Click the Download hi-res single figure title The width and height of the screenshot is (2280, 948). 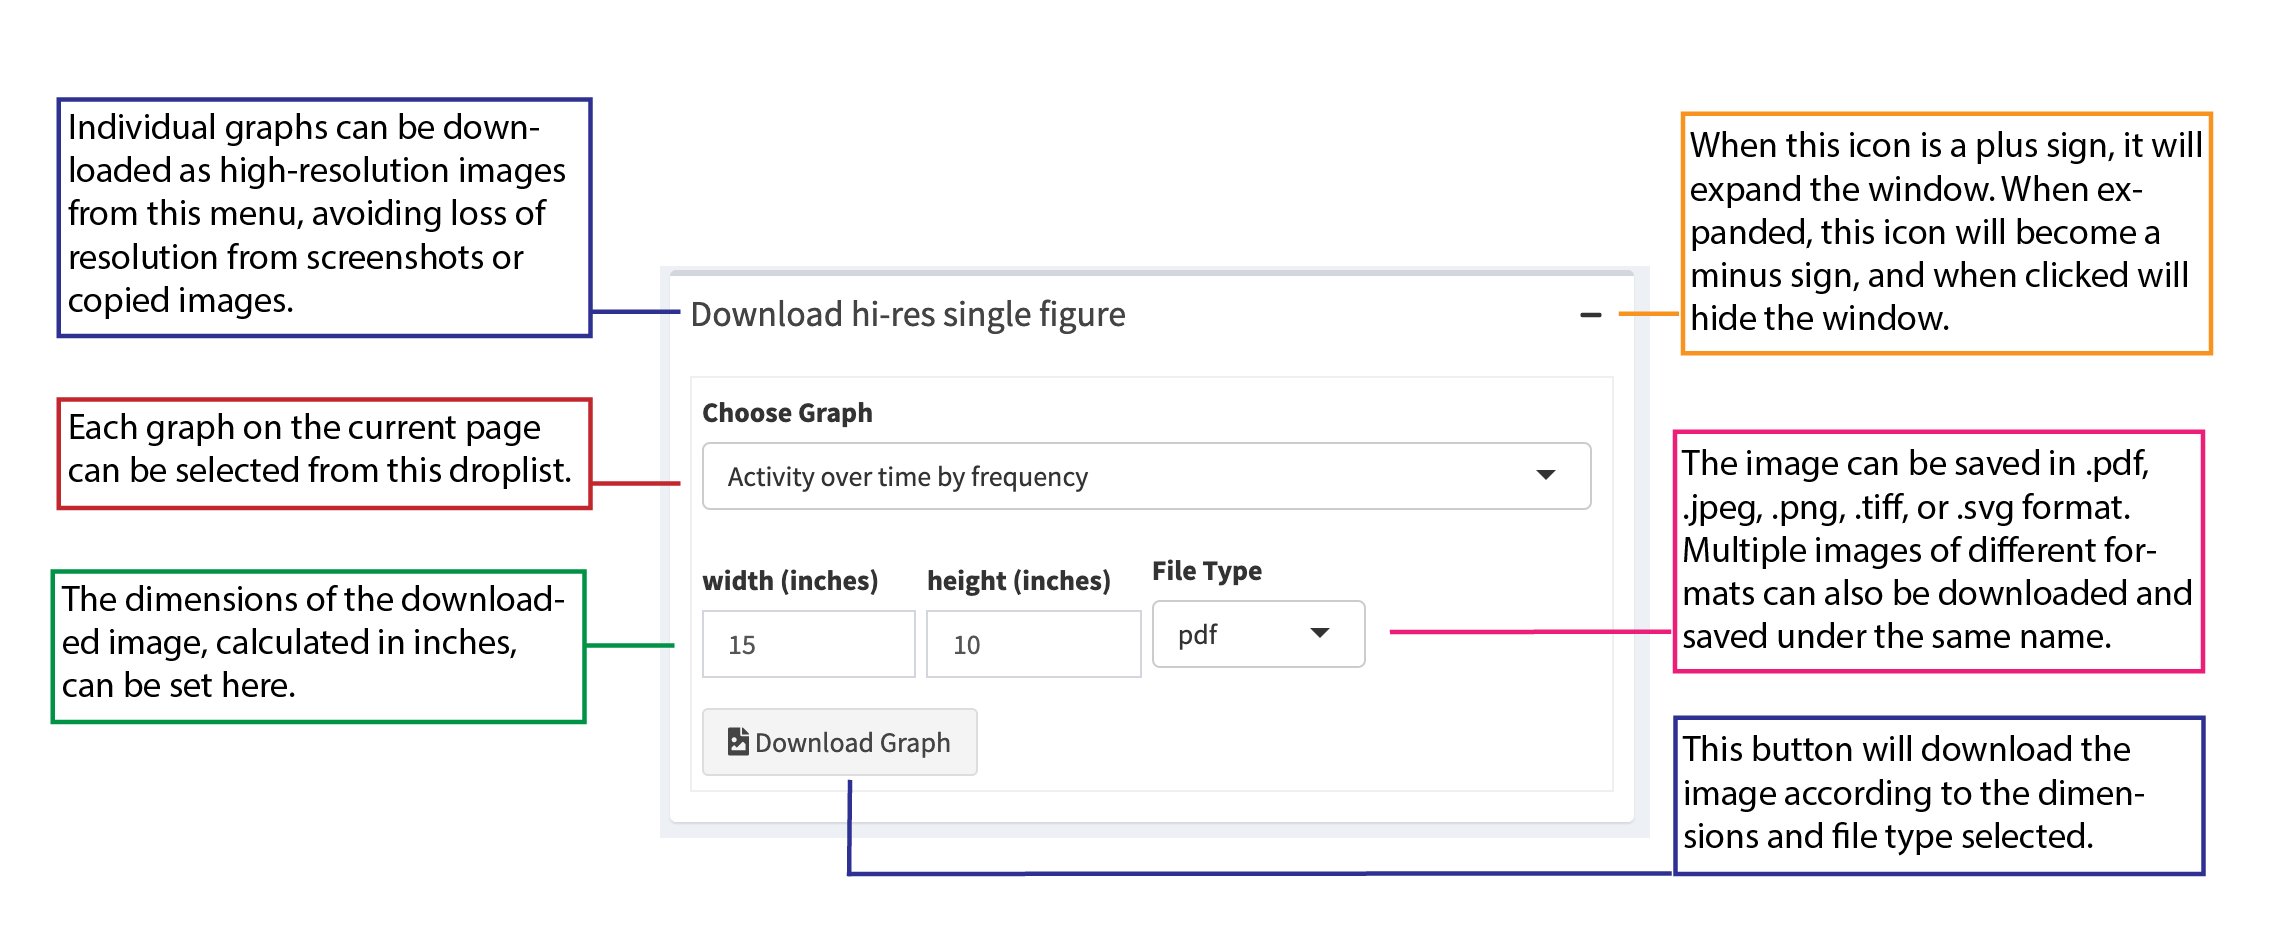click(x=907, y=315)
